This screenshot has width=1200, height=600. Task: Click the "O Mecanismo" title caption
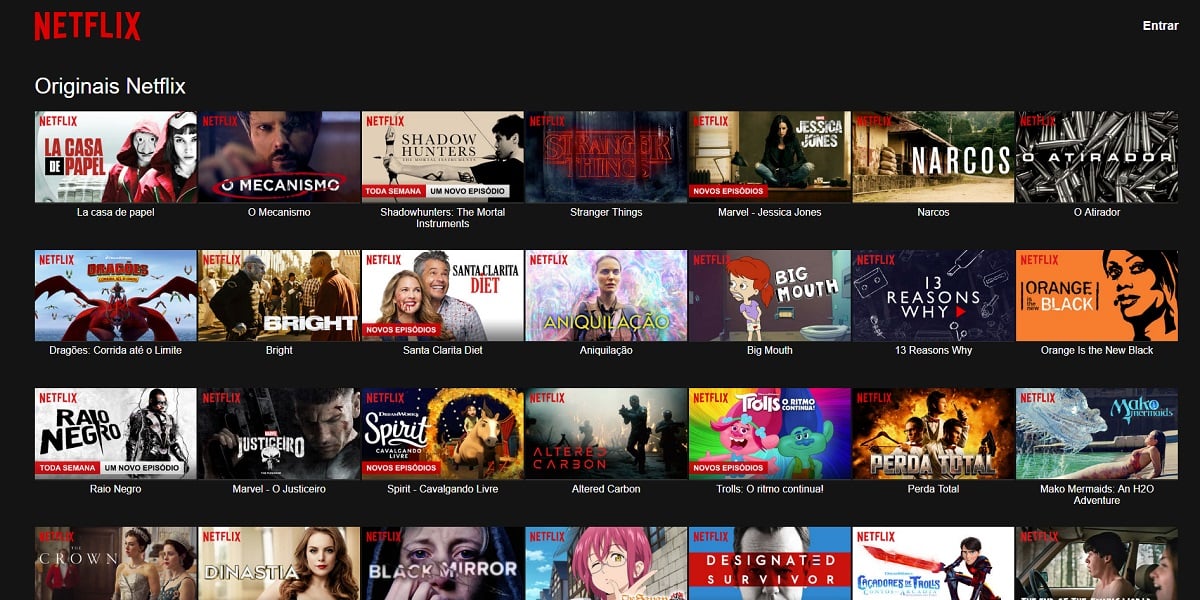[x=279, y=212]
